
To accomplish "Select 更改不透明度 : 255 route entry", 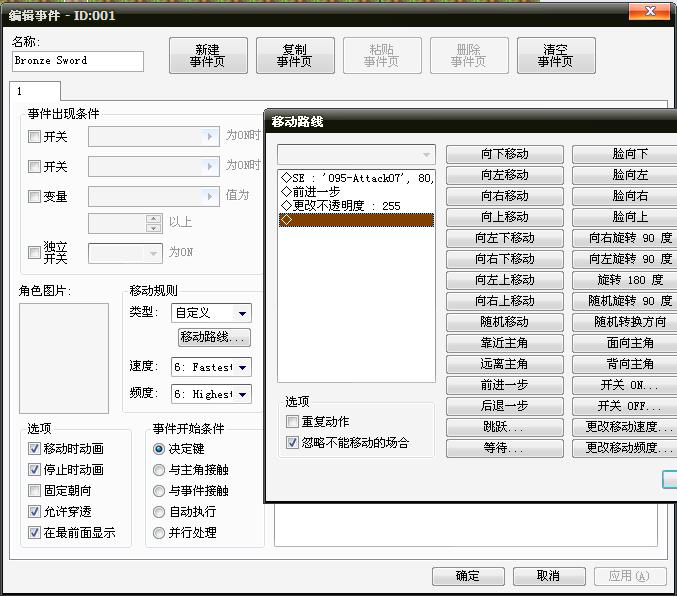I will 357,206.
